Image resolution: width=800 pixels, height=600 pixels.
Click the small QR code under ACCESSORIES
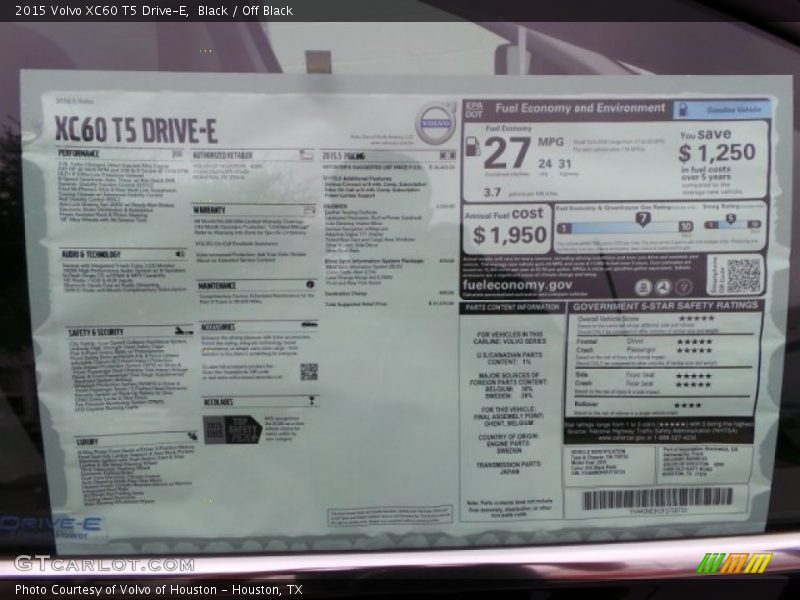point(309,371)
